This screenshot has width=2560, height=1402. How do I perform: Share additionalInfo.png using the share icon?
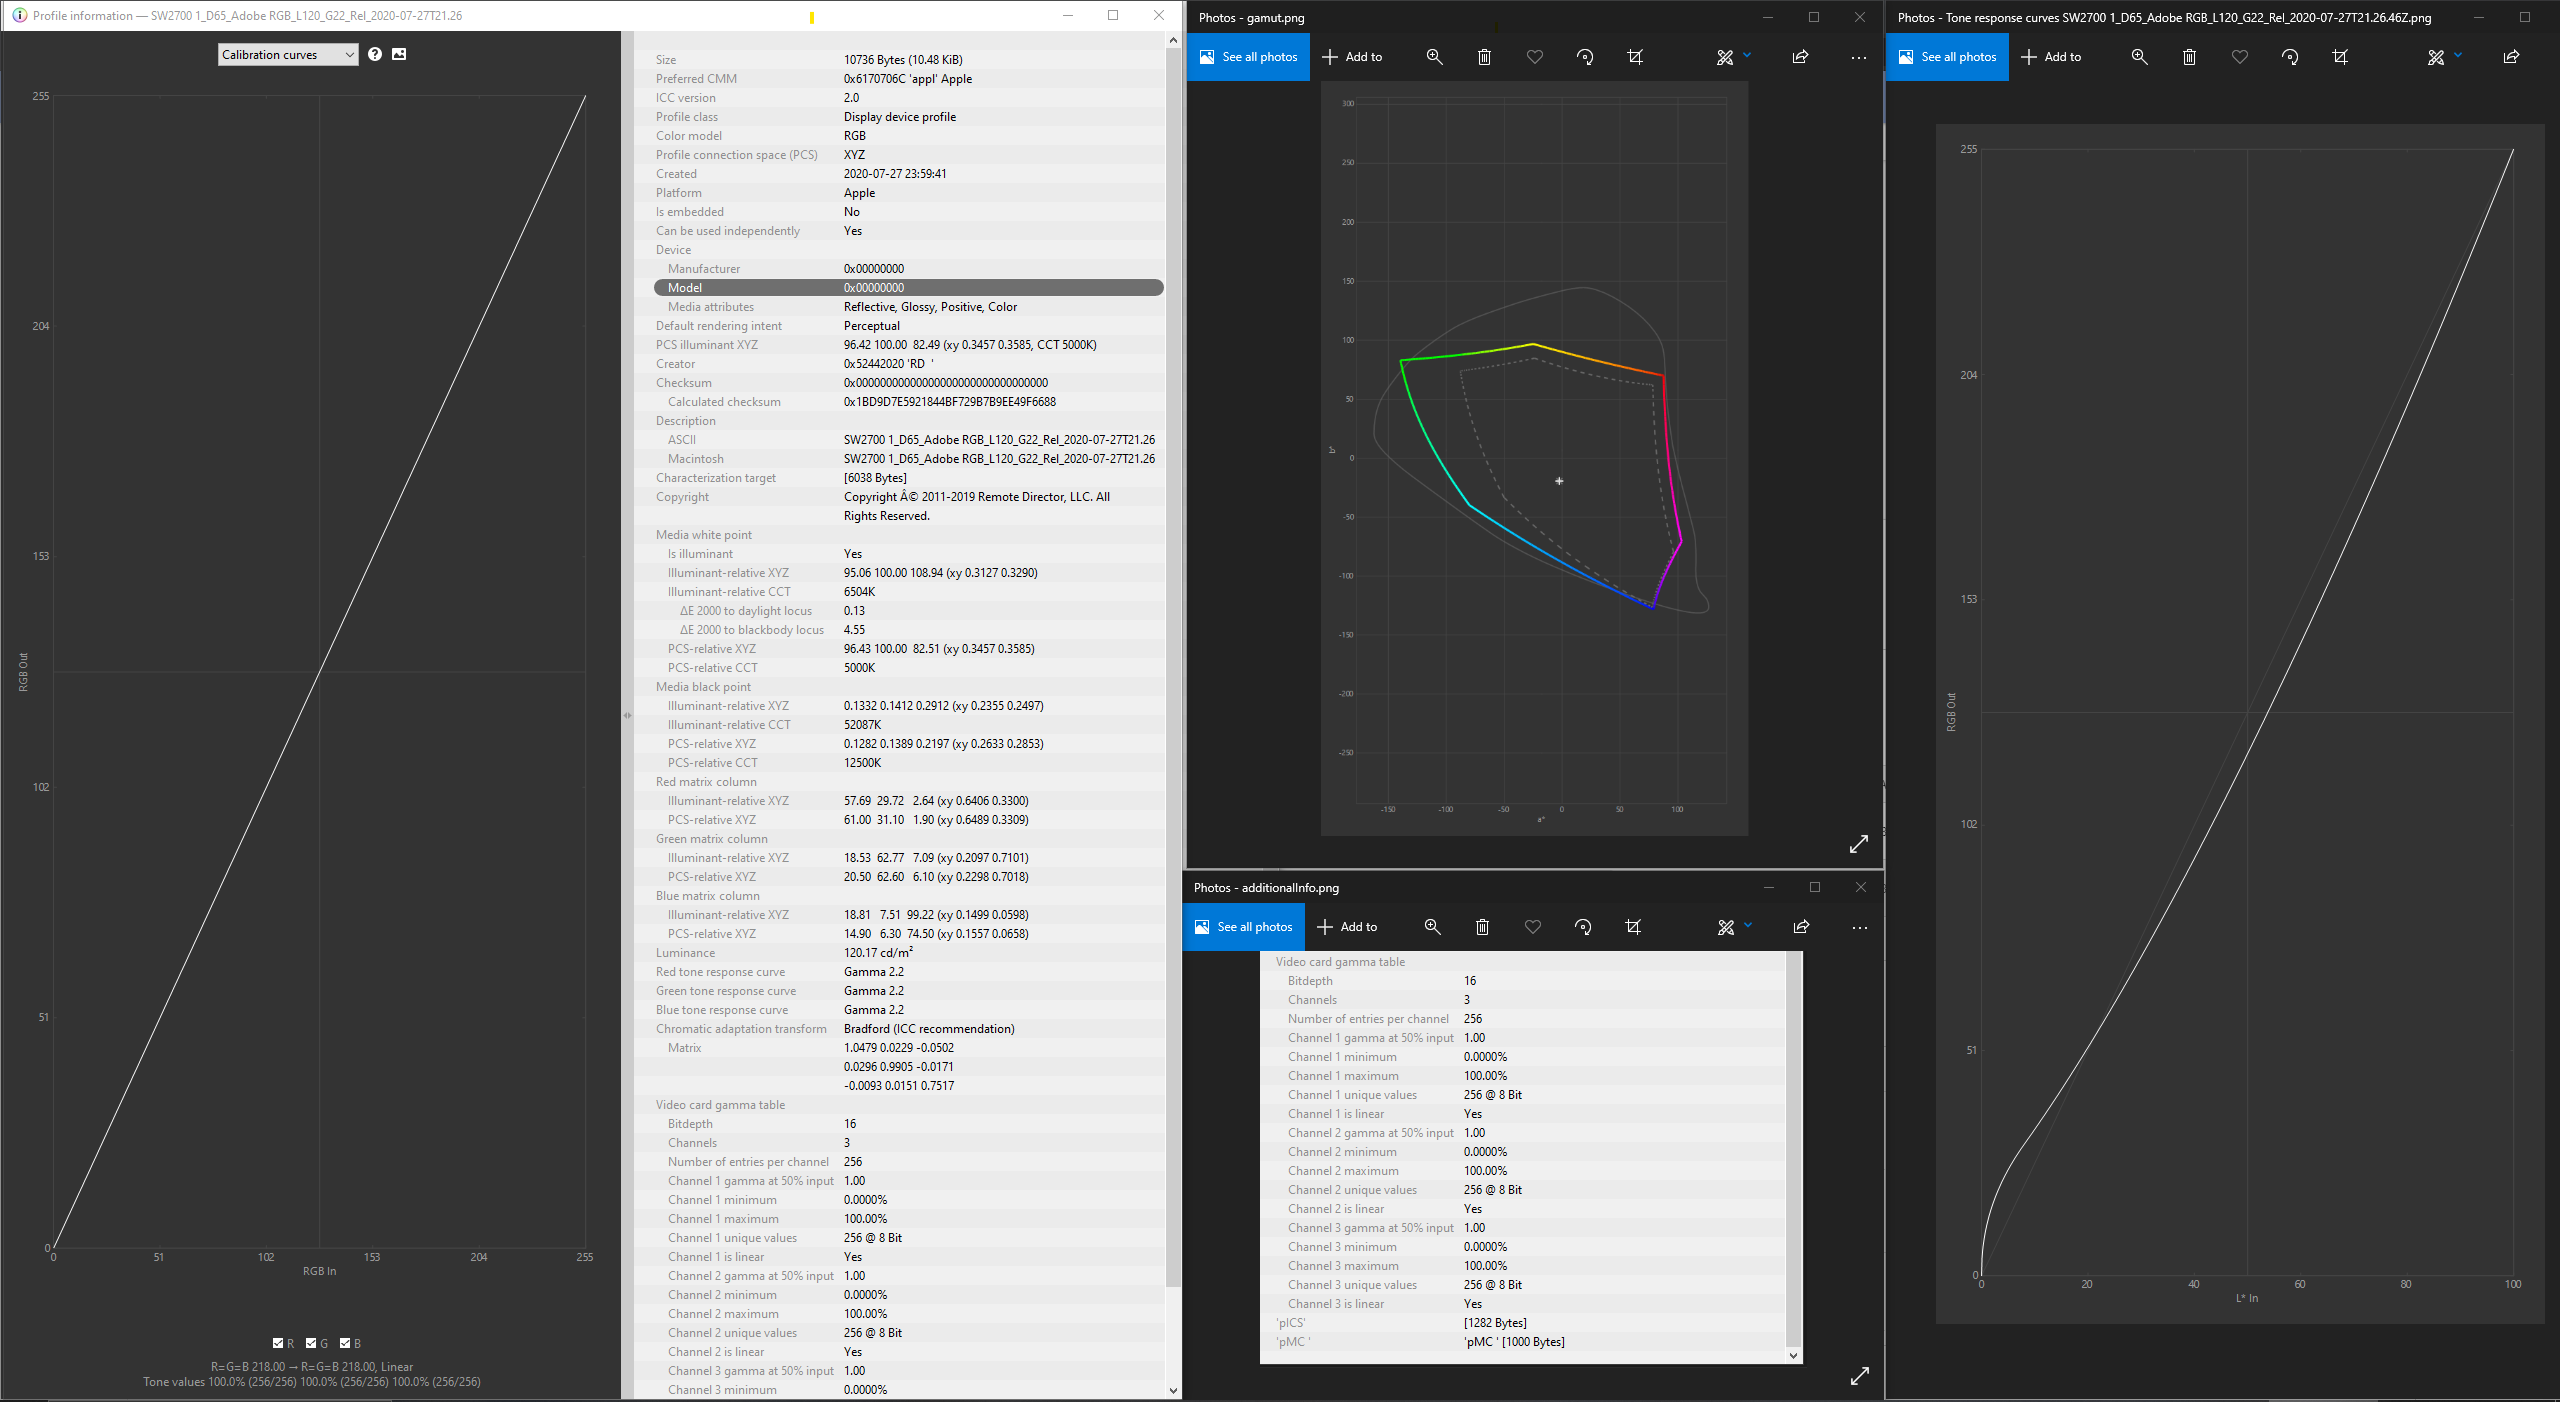[1801, 927]
